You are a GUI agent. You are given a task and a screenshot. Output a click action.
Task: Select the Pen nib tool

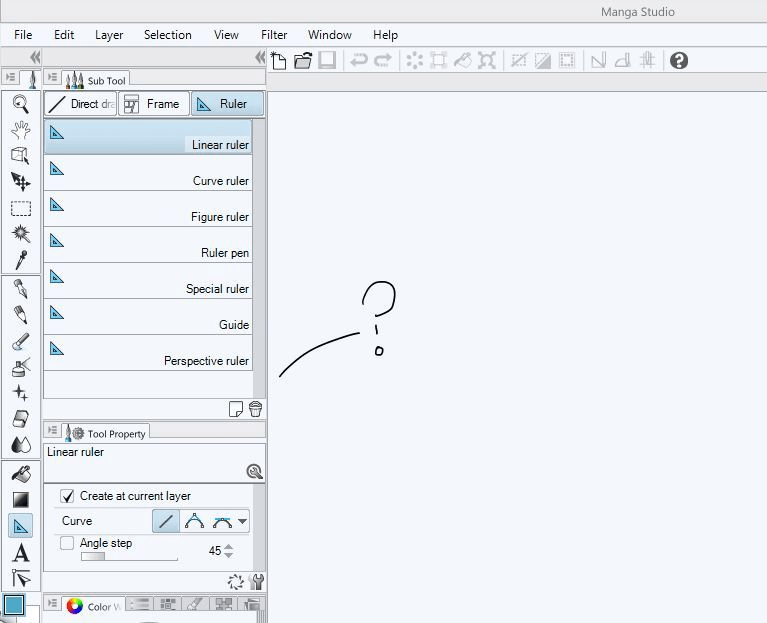click(21, 289)
